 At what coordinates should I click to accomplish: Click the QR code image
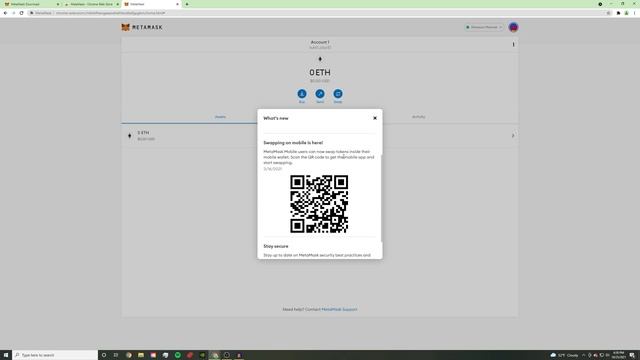pyautogui.click(x=319, y=204)
